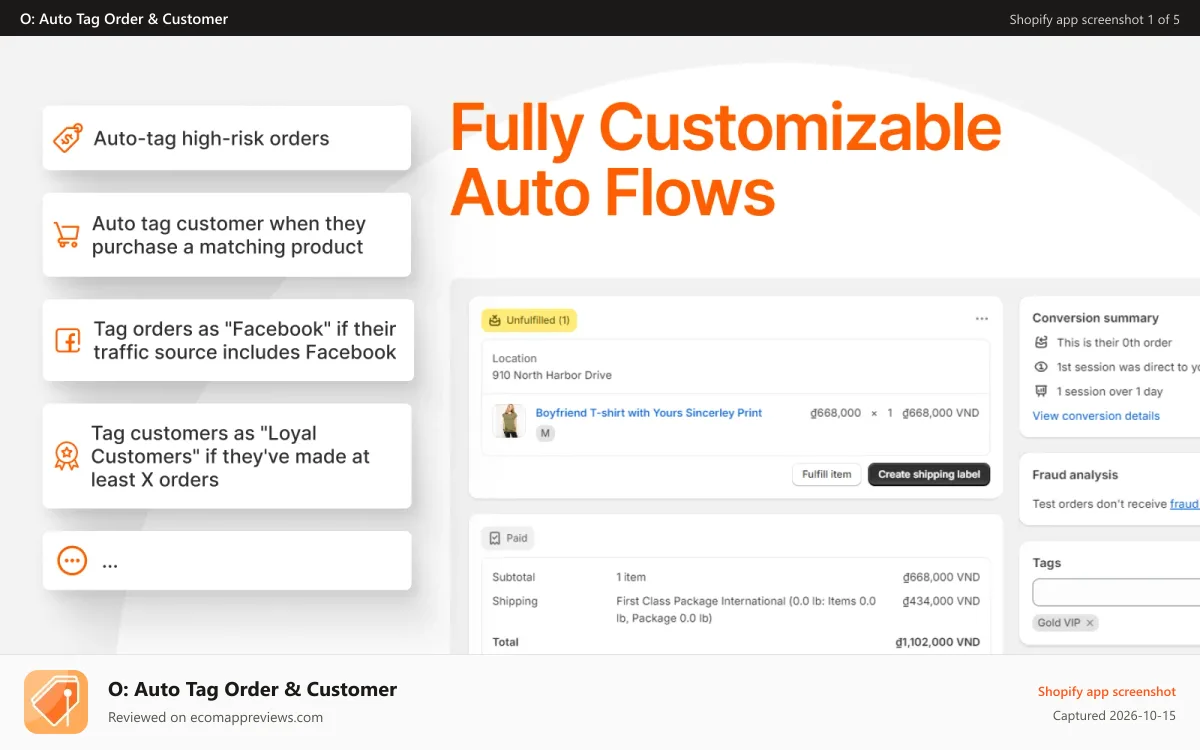The height and width of the screenshot is (750, 1200).
Task: Open the fraud link in Fraud analysis
Action: pyautogui.click(x=1185, y=504)
